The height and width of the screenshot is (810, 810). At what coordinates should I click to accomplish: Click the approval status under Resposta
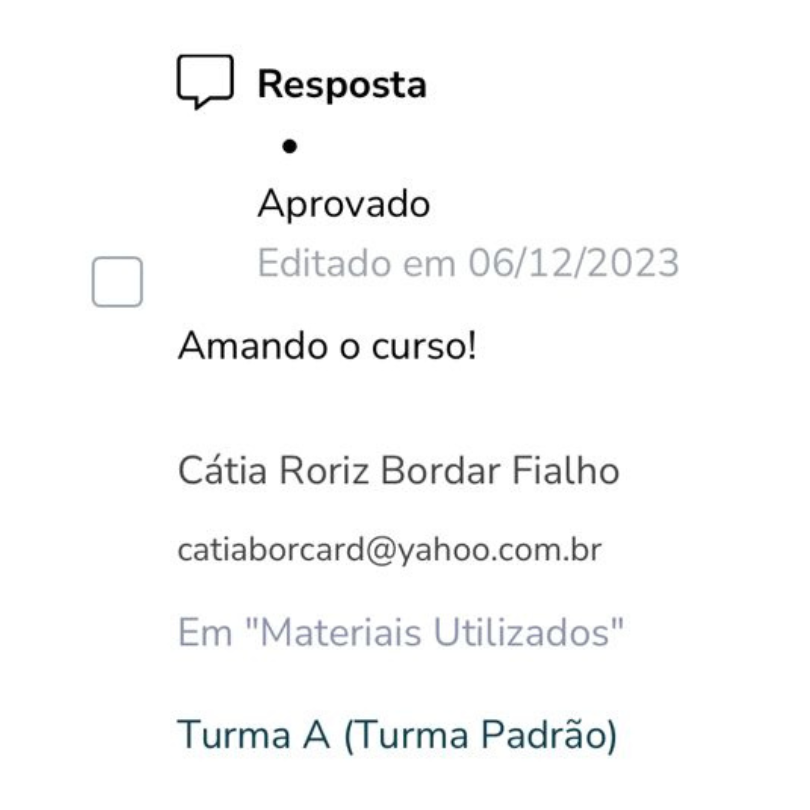tap(344, 204)
